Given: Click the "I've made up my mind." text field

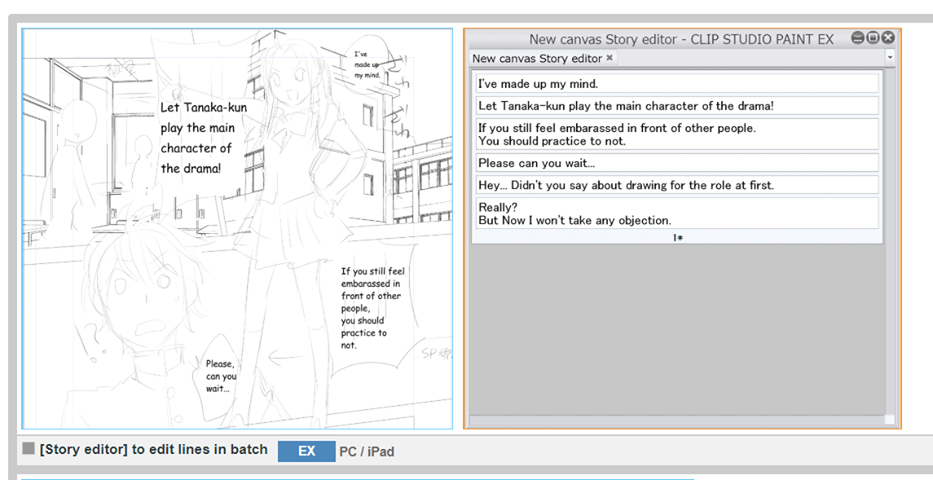Looking at the screenshot, I should 676,84.
